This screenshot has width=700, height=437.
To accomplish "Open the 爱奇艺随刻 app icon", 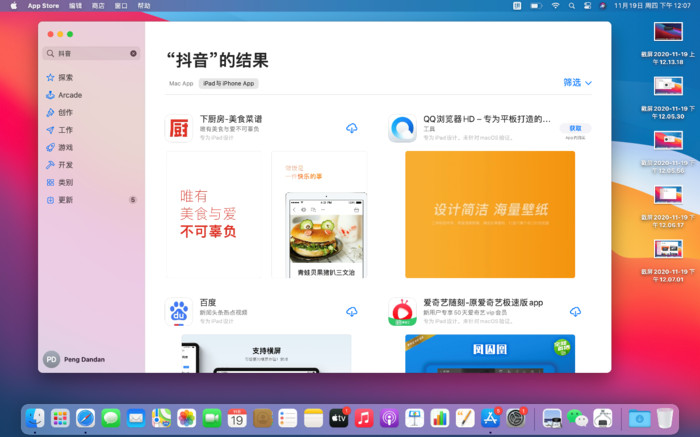I will (x=402, y=312).
